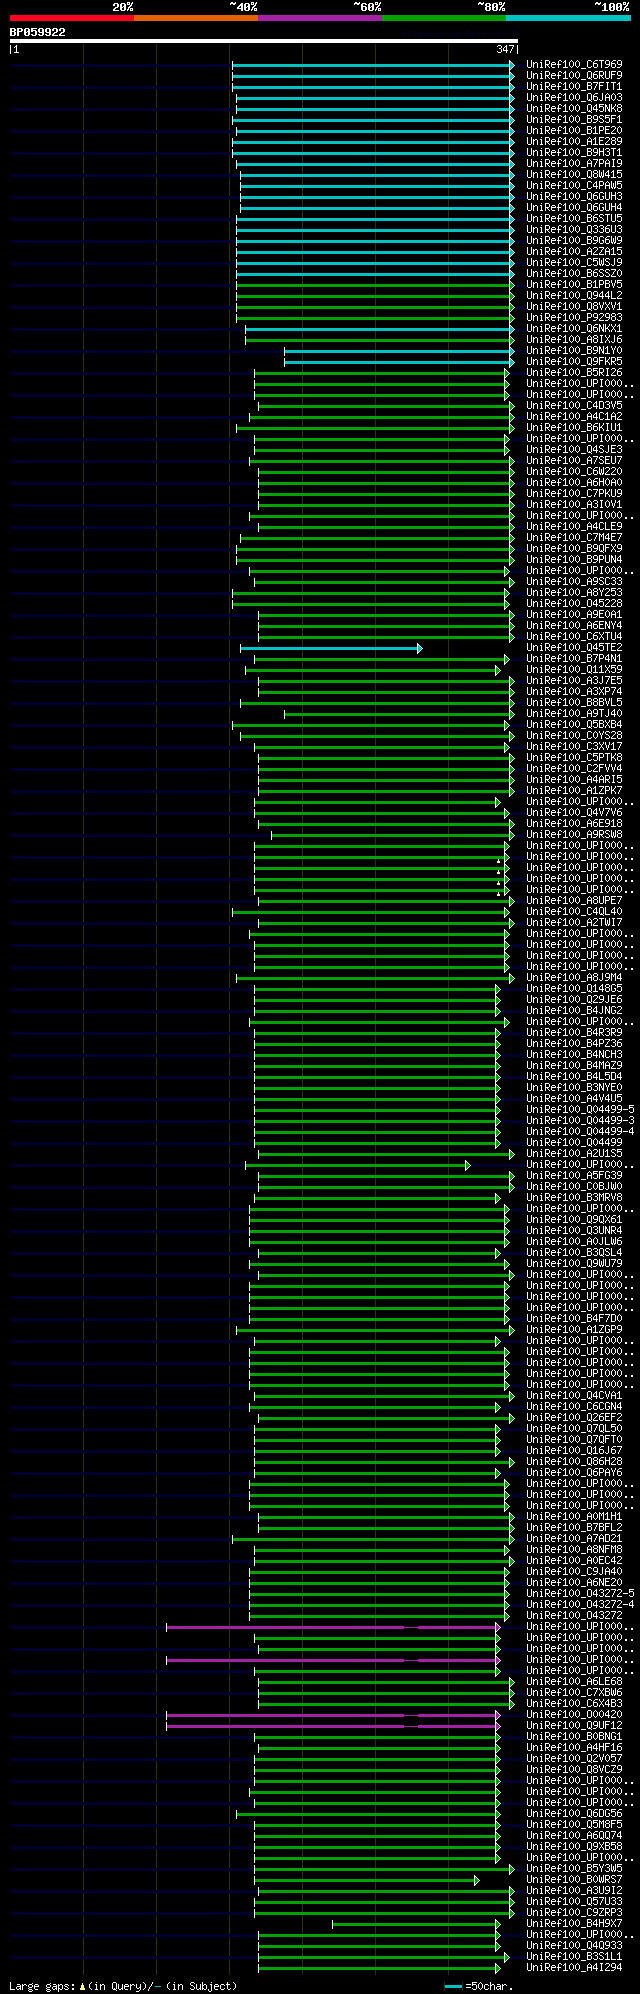Open hit UniRef100_Q6GUH3
This screenshot has height=1994, width=640.
(x=574, y=196)
